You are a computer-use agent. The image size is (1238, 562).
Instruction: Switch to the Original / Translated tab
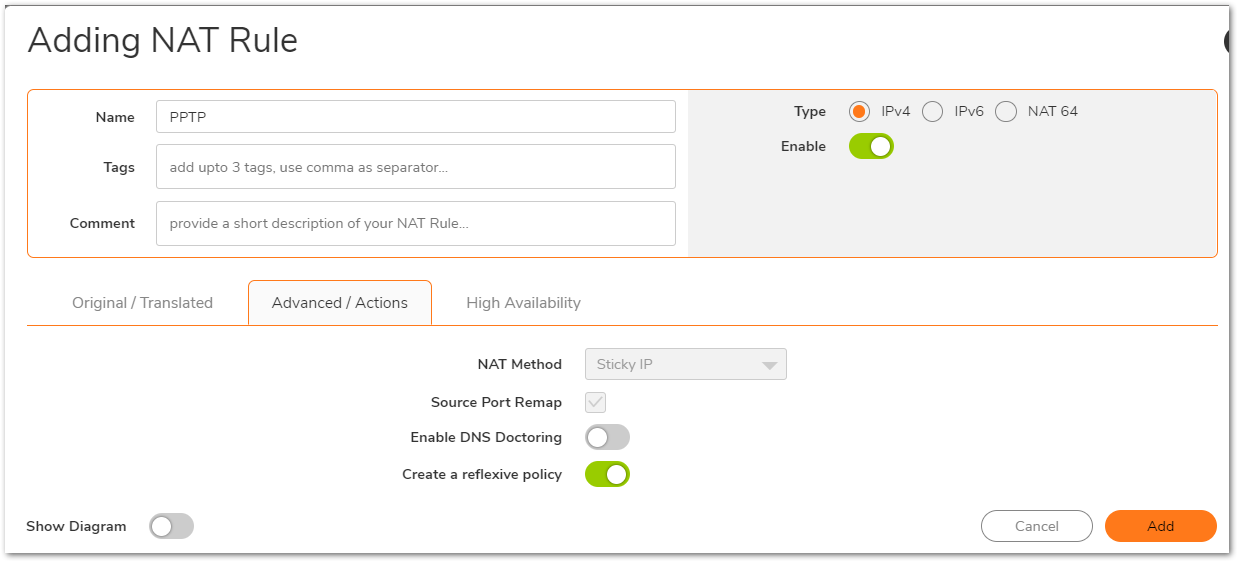click(x=142, y=303)
